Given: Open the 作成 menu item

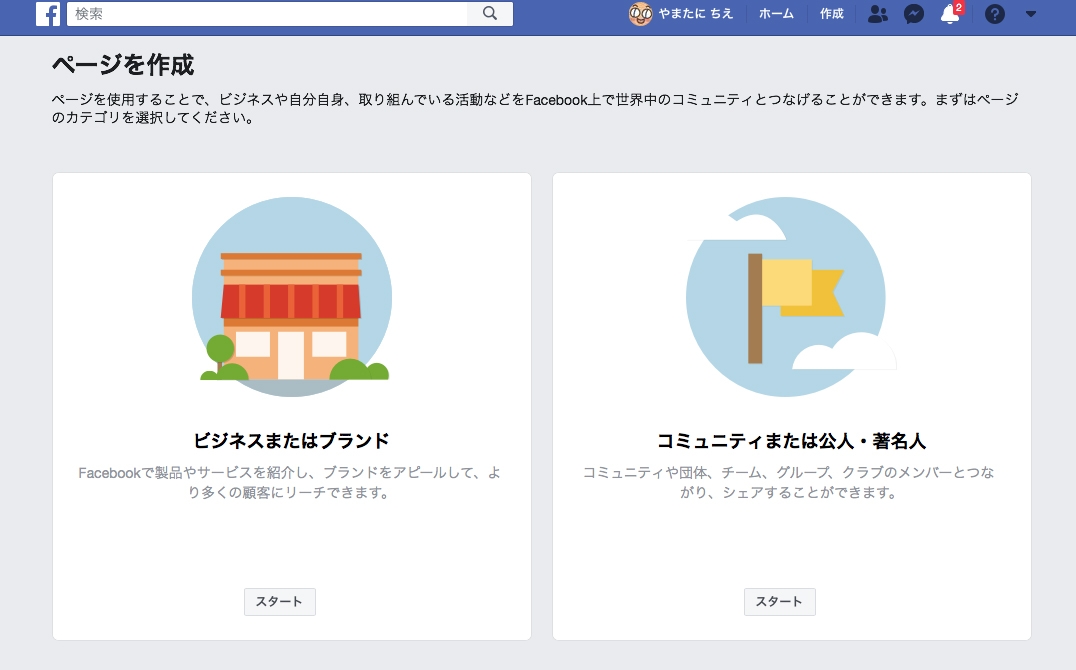Looking at the screenshot, I should click(832, 14).
